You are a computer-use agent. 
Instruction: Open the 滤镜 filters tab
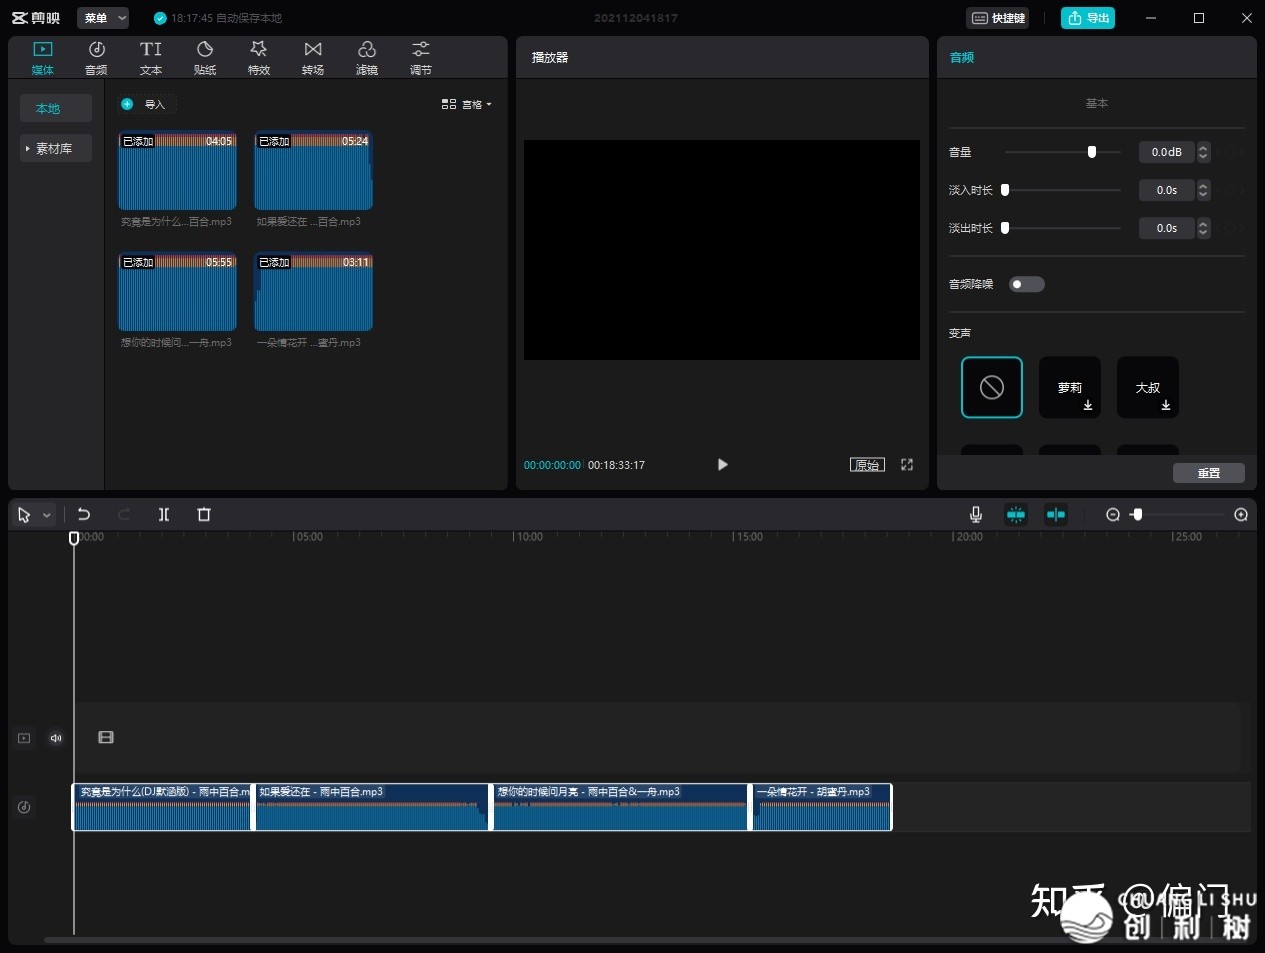(x=367, y=58)
